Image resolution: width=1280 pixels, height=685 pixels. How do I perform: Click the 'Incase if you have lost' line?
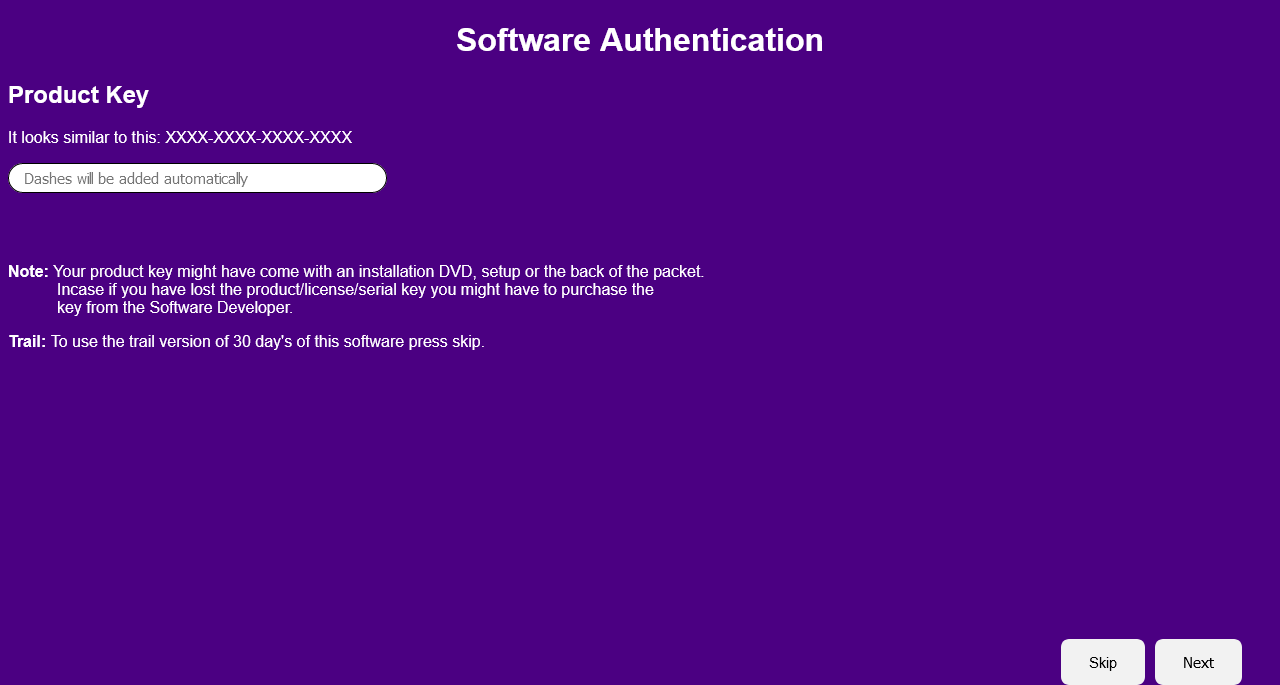point(355,289)
